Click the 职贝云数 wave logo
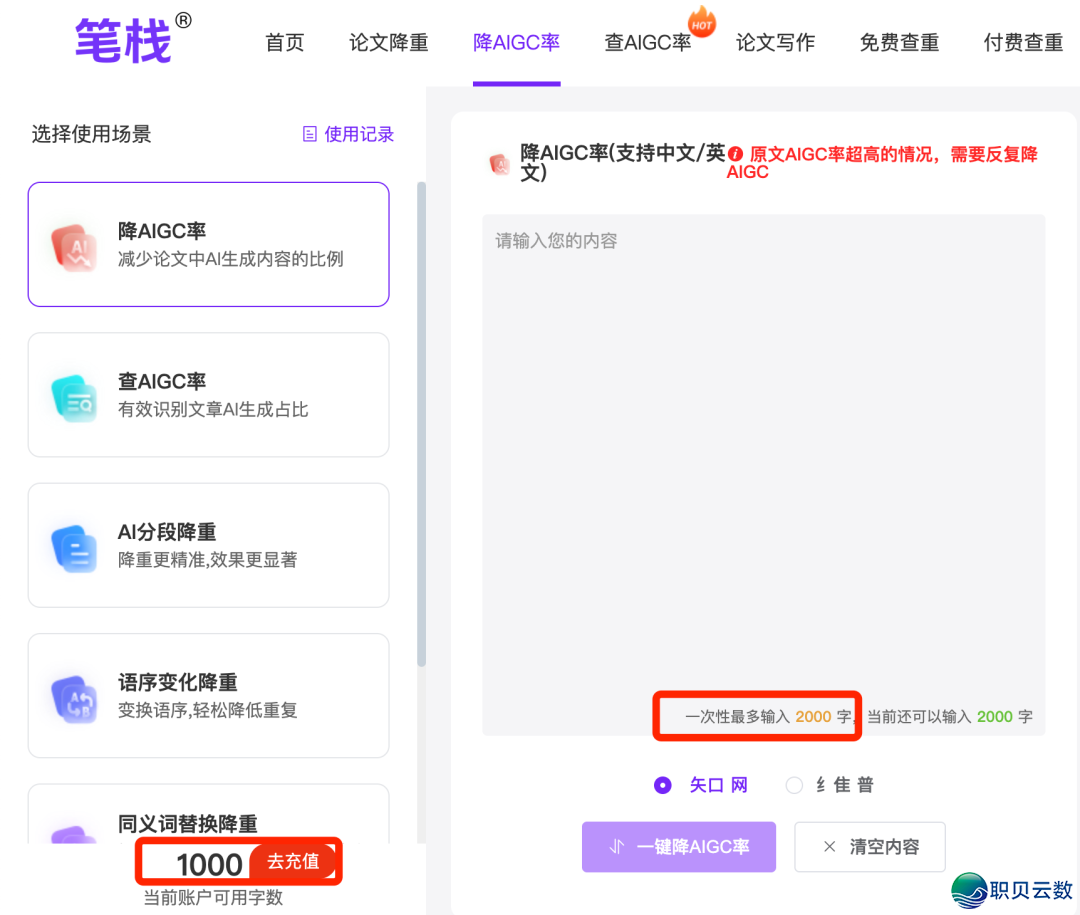1080x915 pixels. point(968,889)
